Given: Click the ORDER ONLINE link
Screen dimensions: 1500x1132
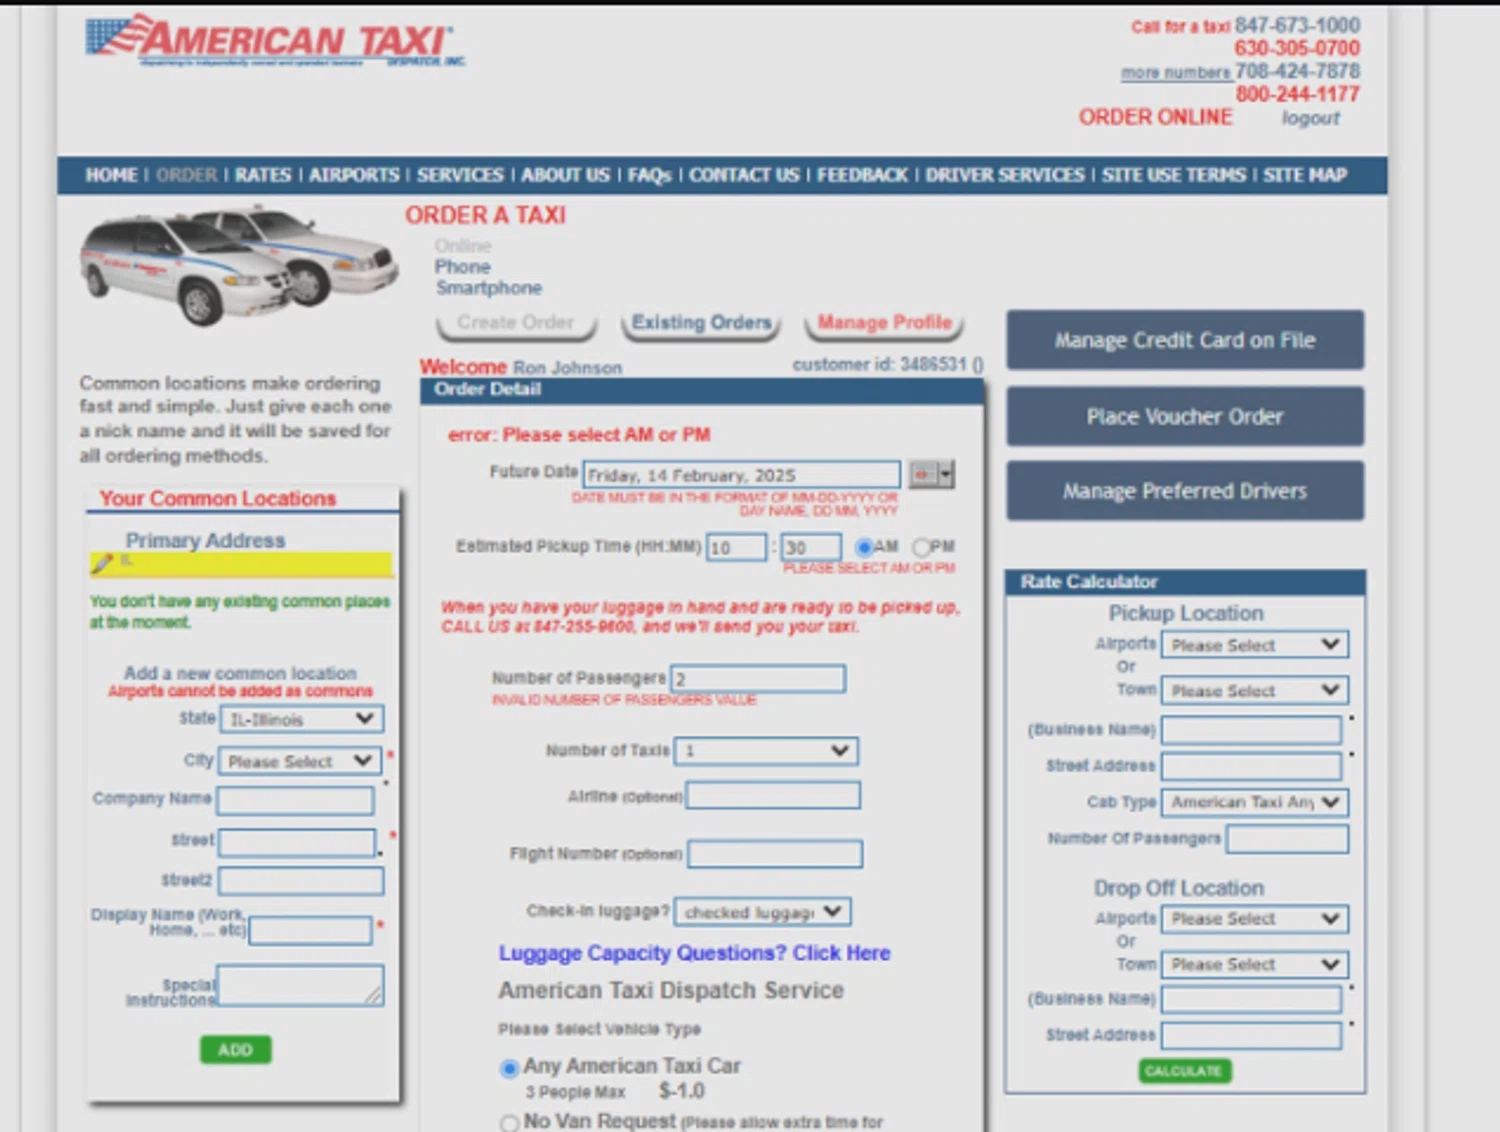Looking at the screenshot, I should click(1155, 117).
